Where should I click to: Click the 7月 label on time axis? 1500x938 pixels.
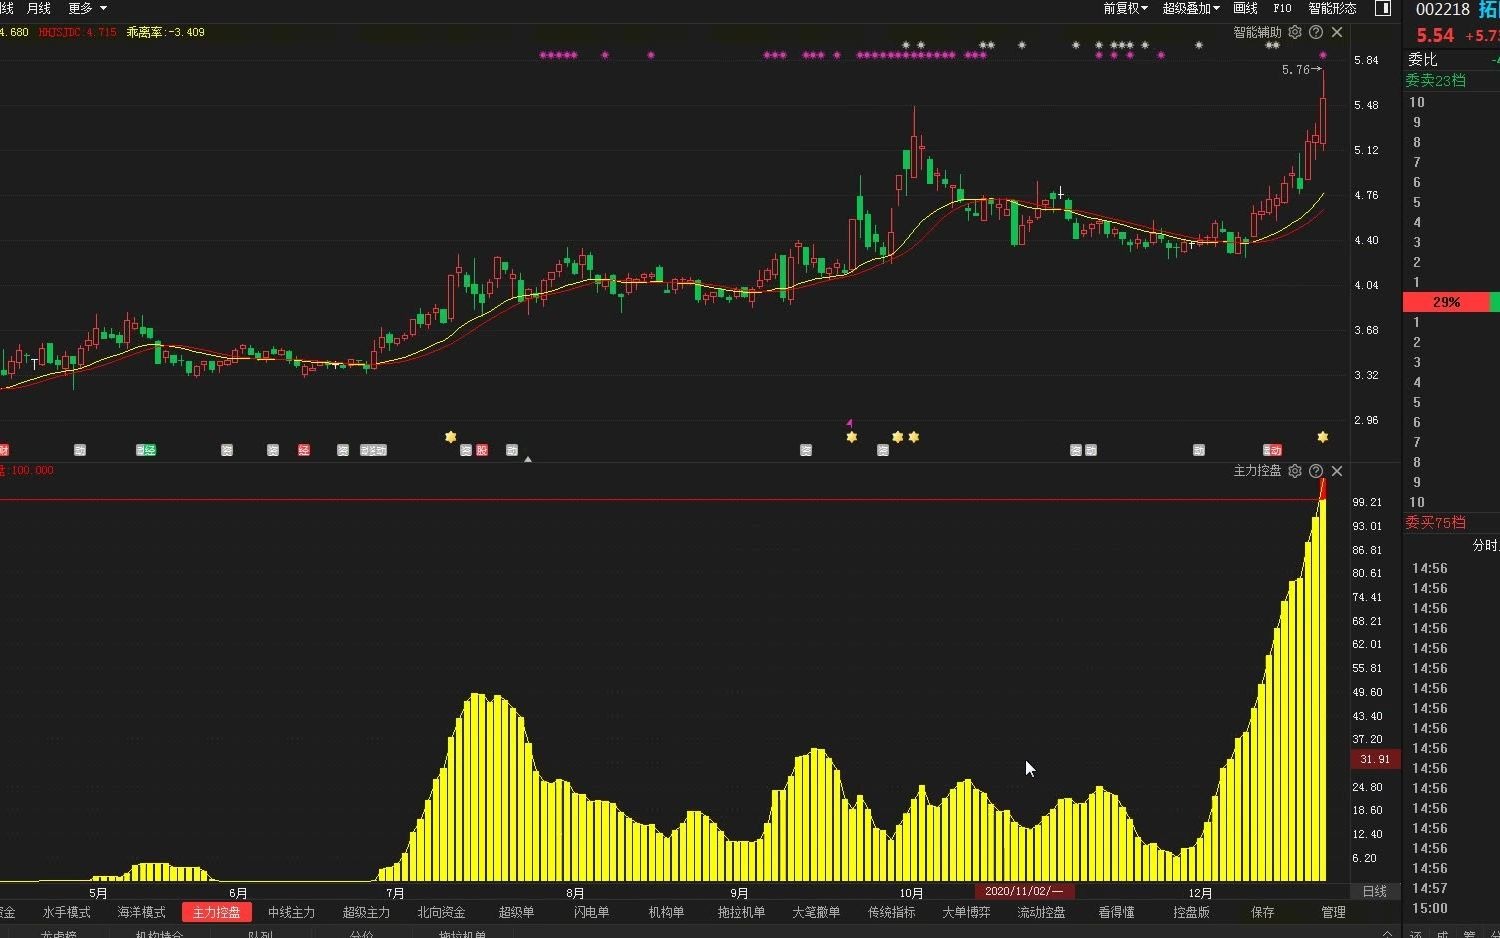[x=395, y=893]
